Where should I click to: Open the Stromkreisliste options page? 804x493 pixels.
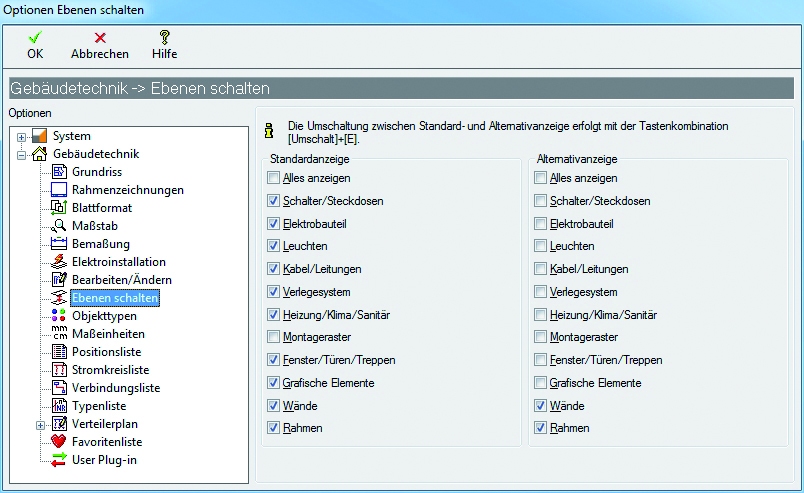click(110, 370)
